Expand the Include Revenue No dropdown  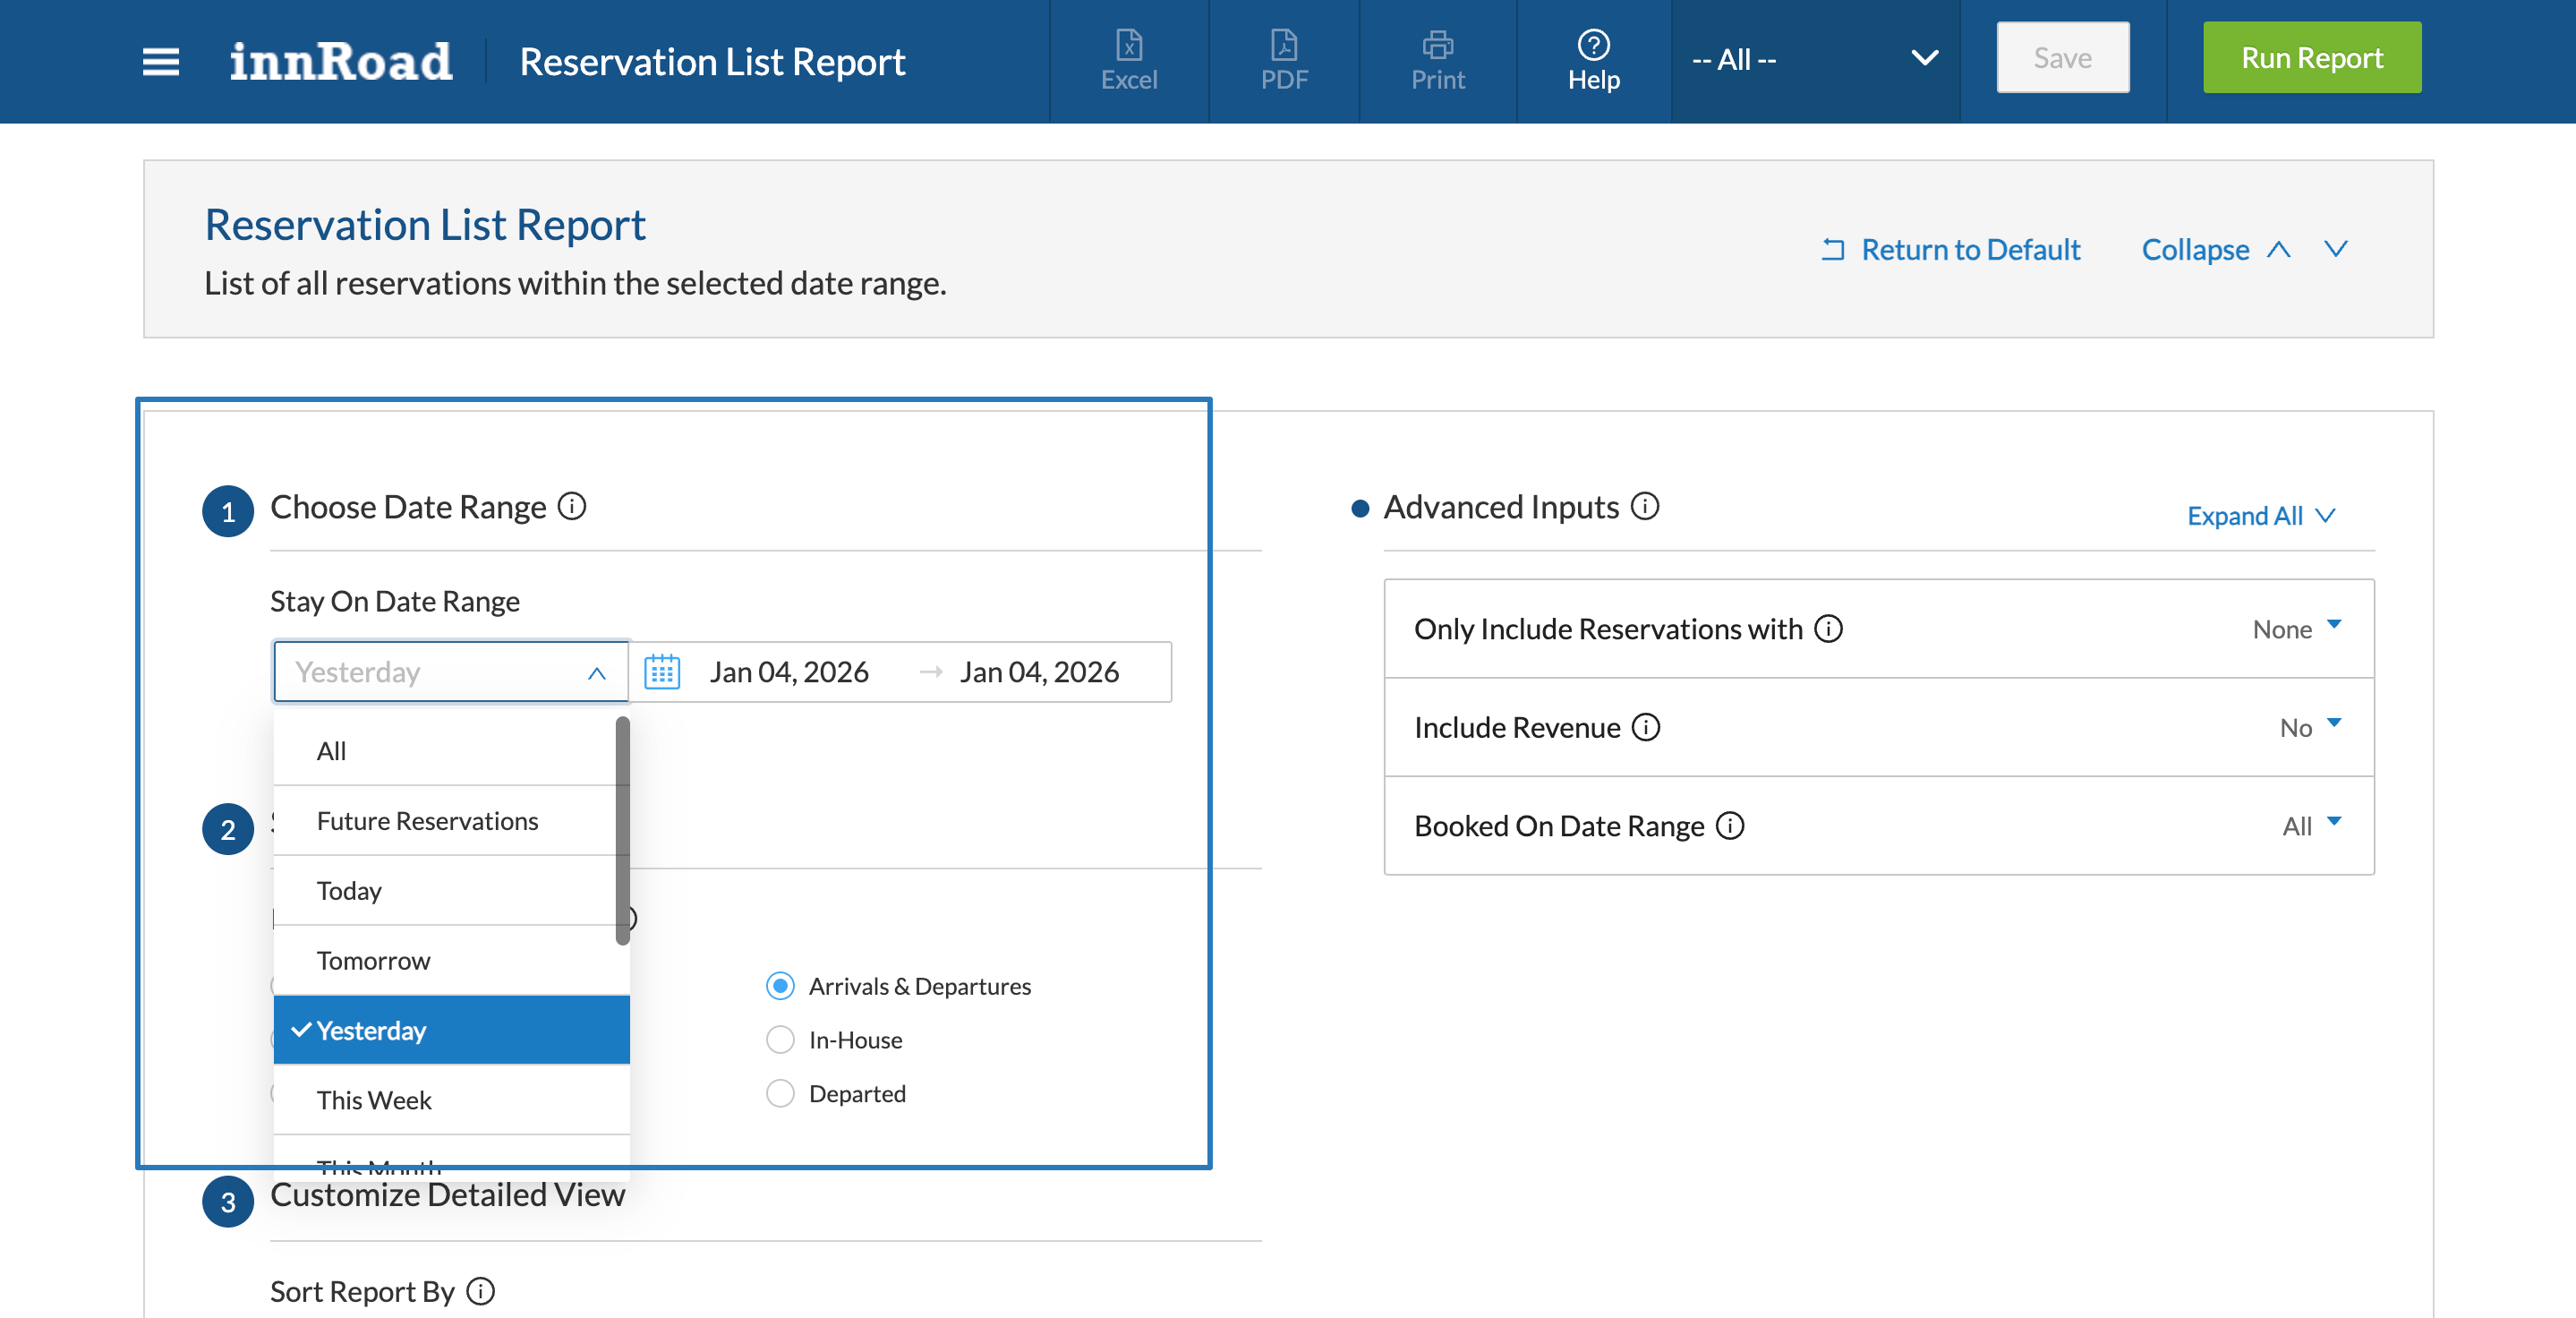(2310, 727)
